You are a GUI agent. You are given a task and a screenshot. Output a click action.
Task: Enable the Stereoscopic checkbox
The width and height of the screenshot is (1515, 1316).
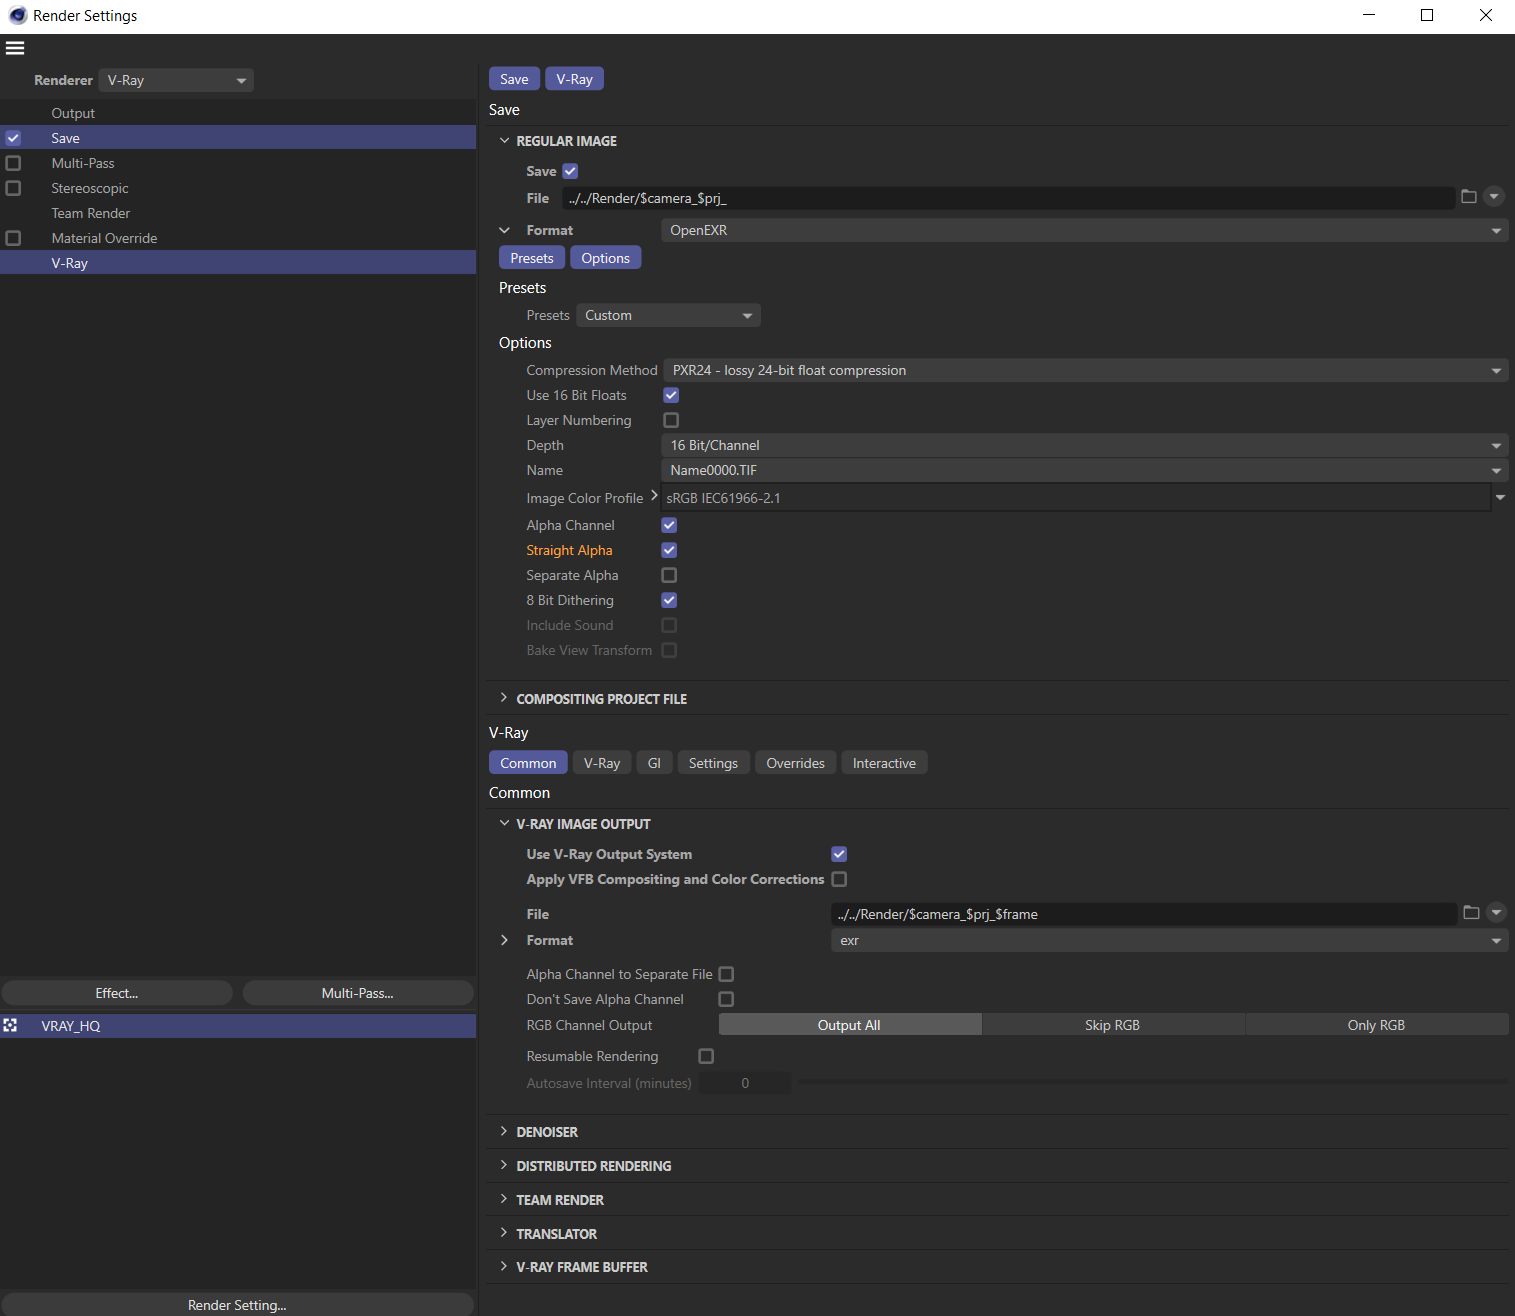click(x=13, y=188)
